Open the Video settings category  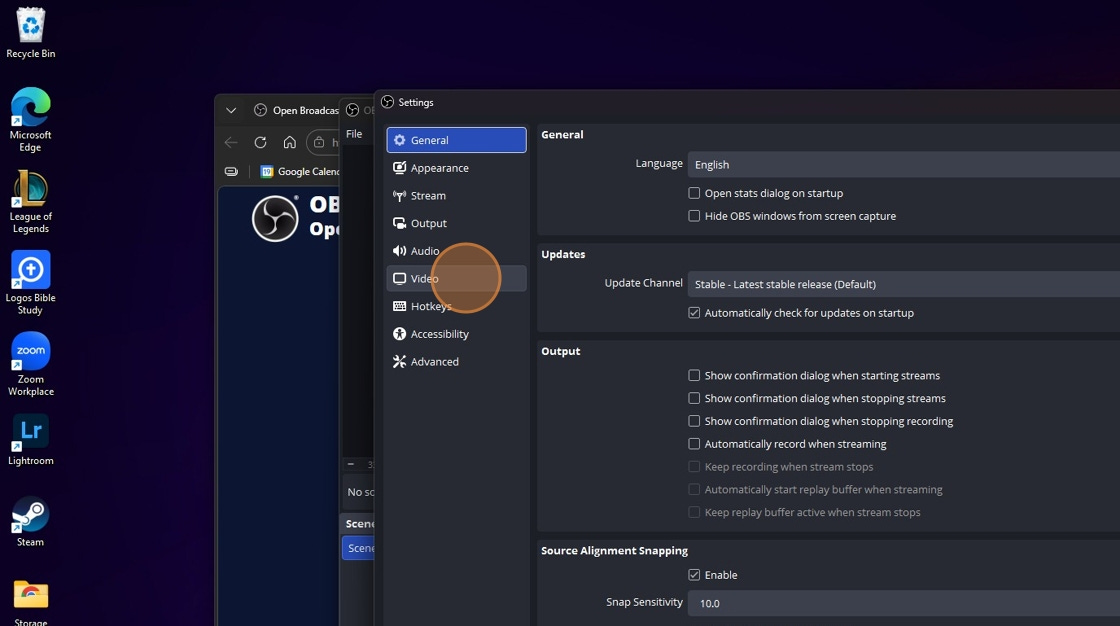pyautogui.click(x=456, y=279)
